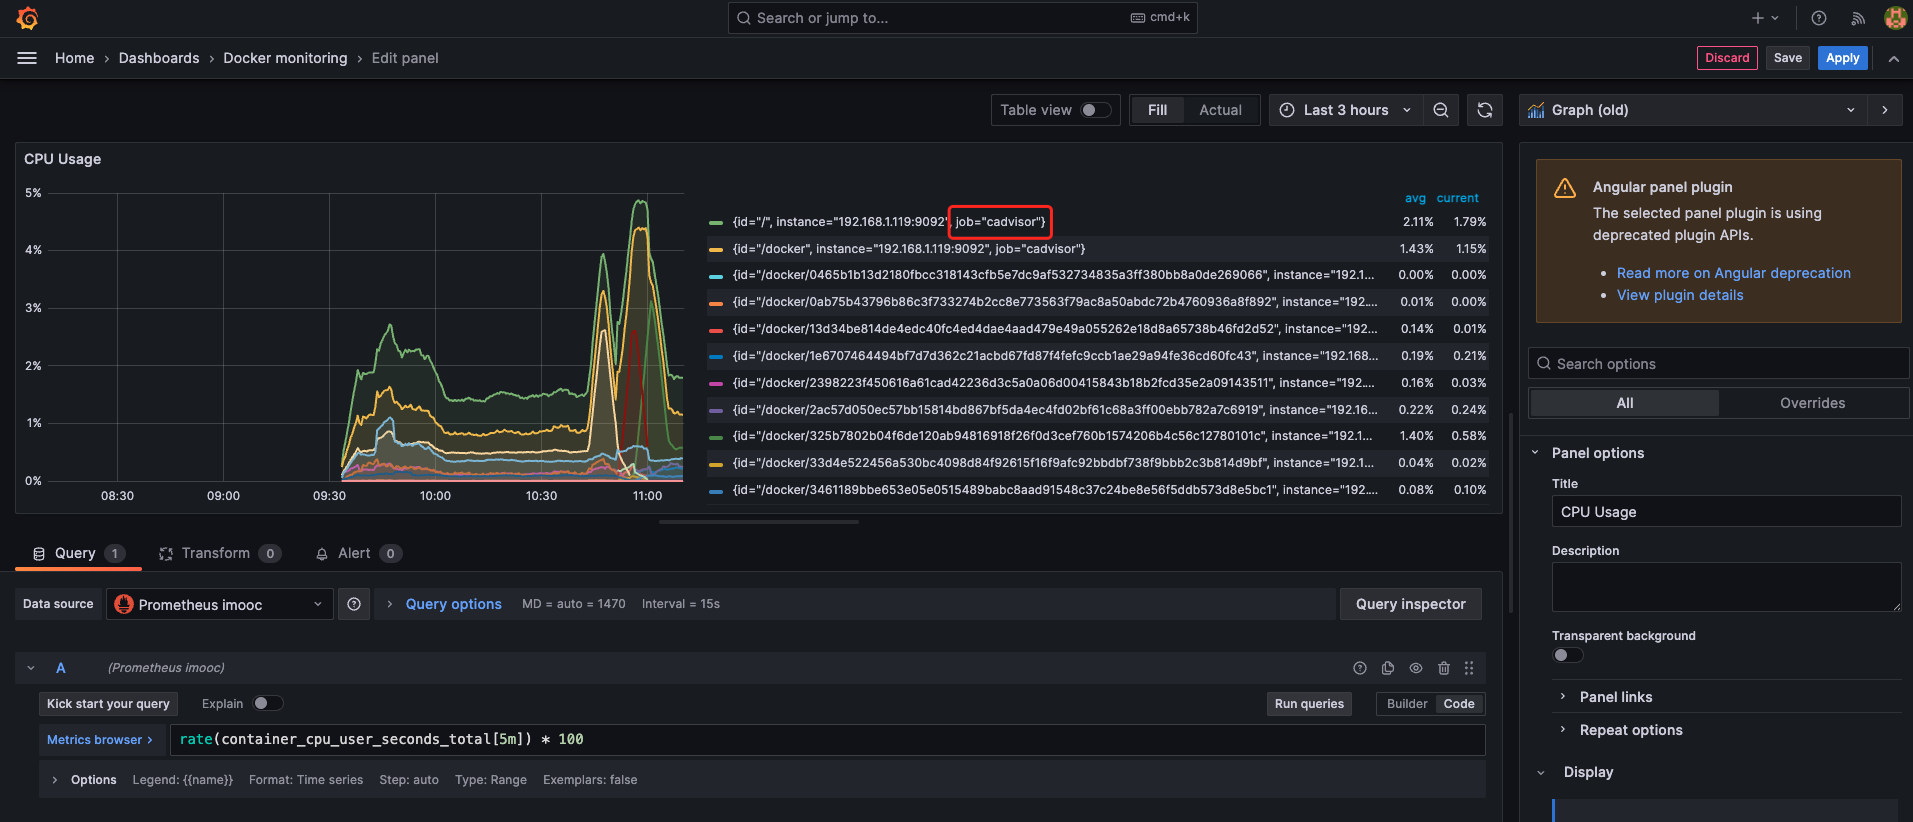Duplicate query A with the copy icon

1388,668
